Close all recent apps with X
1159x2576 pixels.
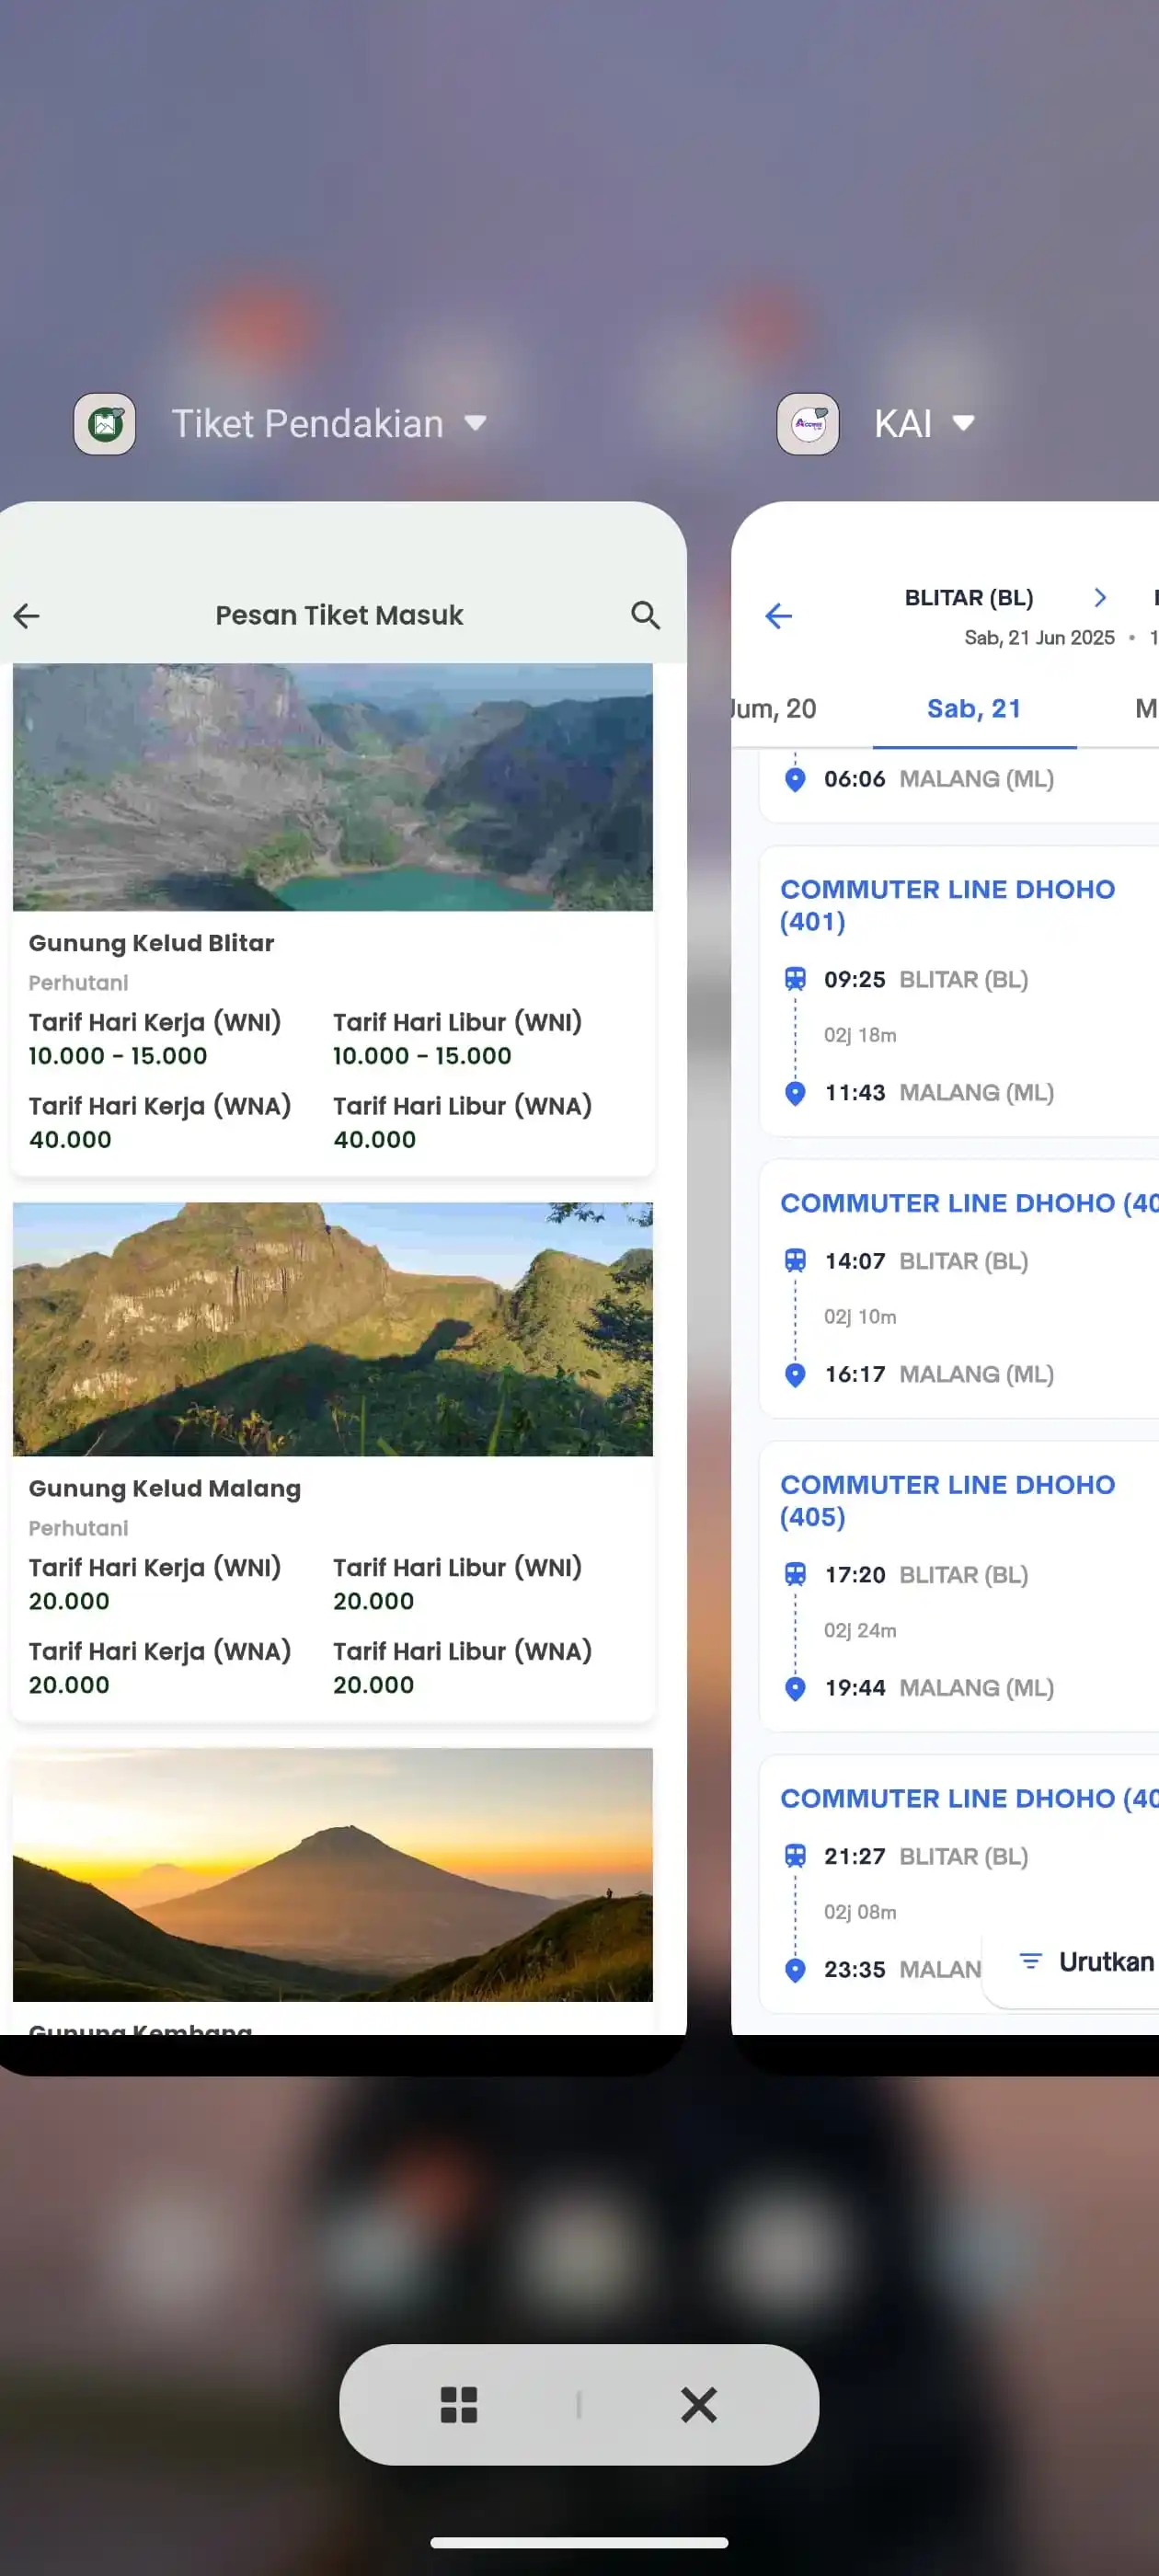click(x=699, y=2404)
